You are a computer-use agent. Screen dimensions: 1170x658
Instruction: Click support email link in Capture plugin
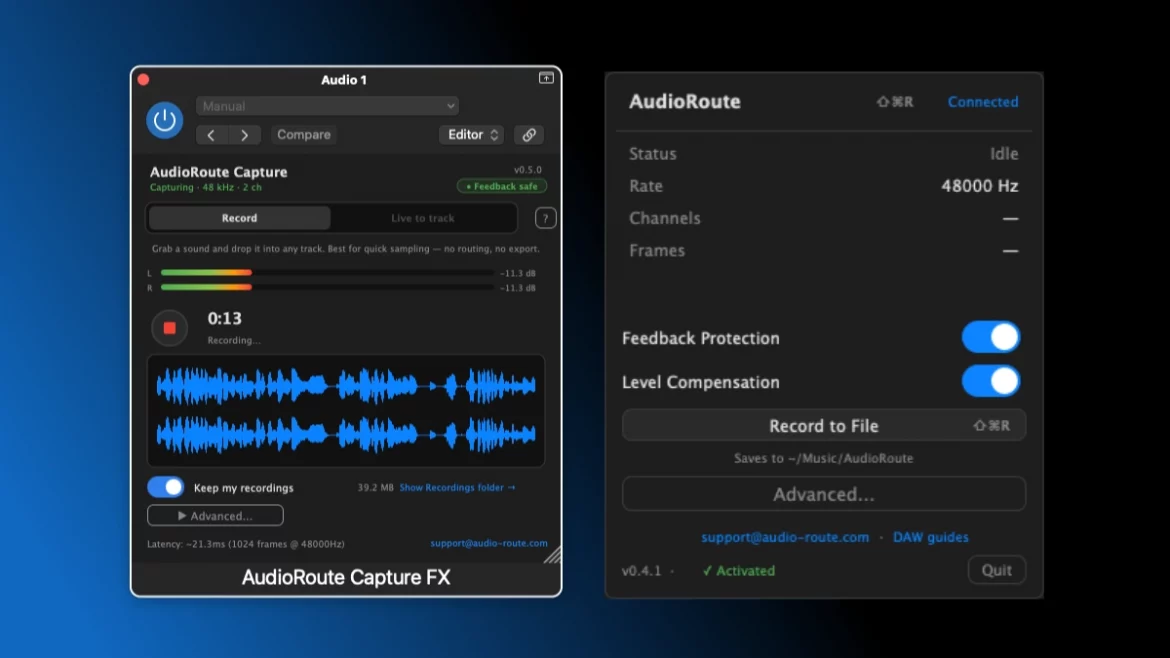(489, 543)
